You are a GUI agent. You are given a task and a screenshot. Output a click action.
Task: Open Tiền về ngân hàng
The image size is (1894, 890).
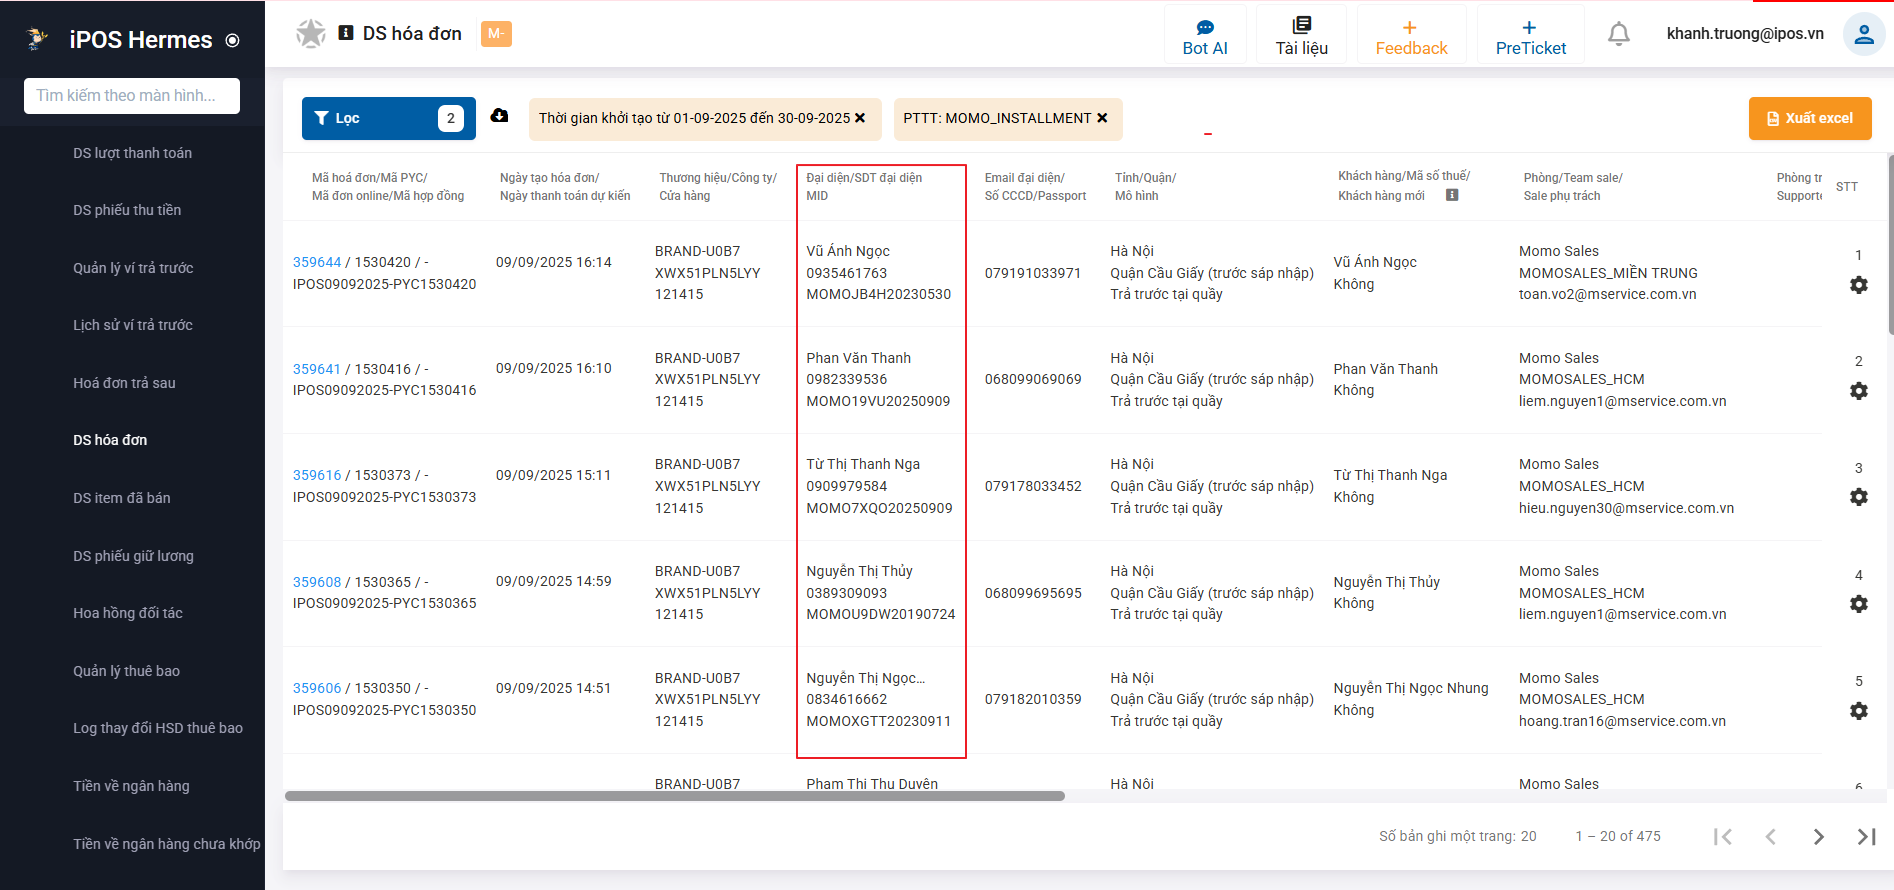[131, 786]
